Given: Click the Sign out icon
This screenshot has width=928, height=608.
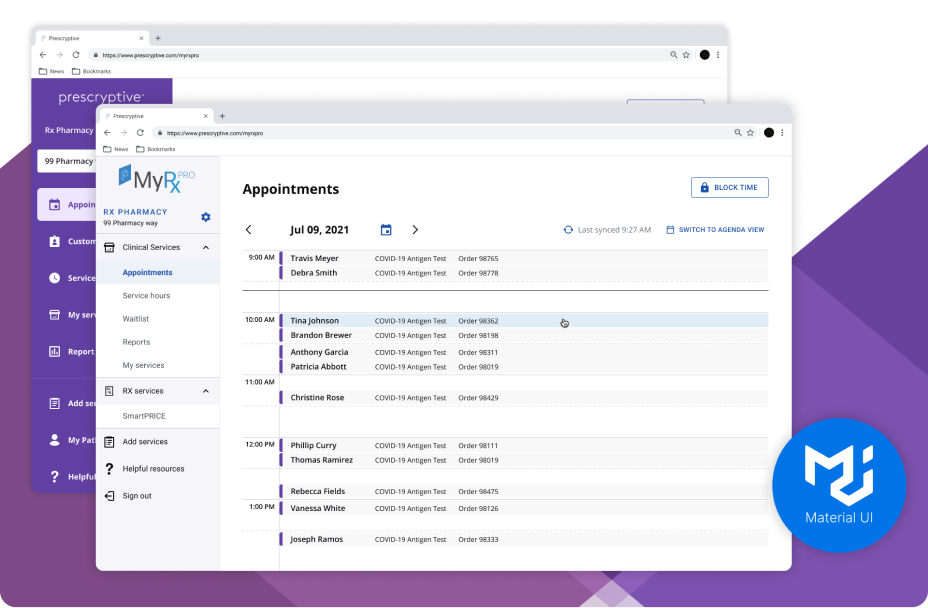Looking at the screenshot, I should pos(109,496).
